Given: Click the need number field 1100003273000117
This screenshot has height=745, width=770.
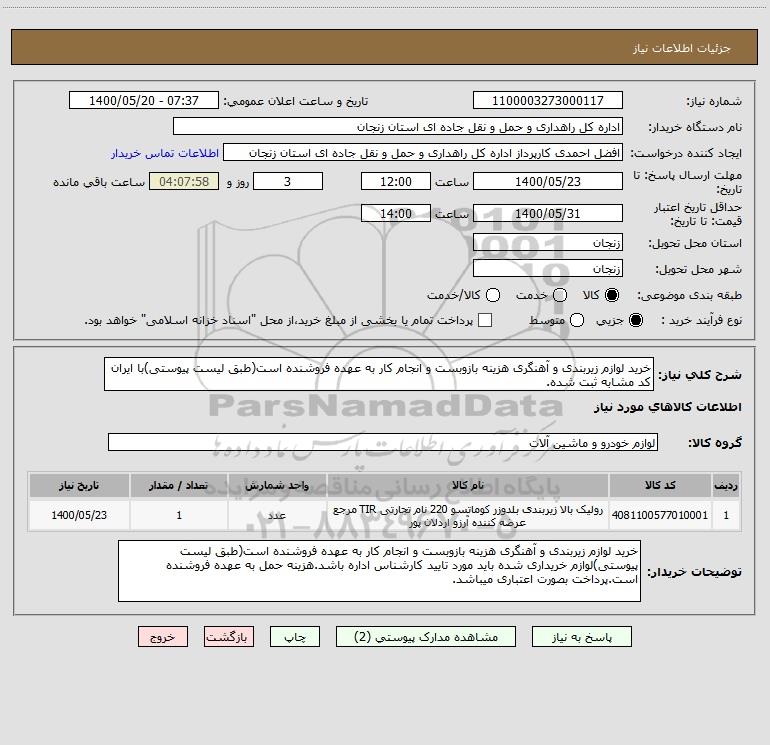Looking at the screenshot, I should [x=548, y=101].
